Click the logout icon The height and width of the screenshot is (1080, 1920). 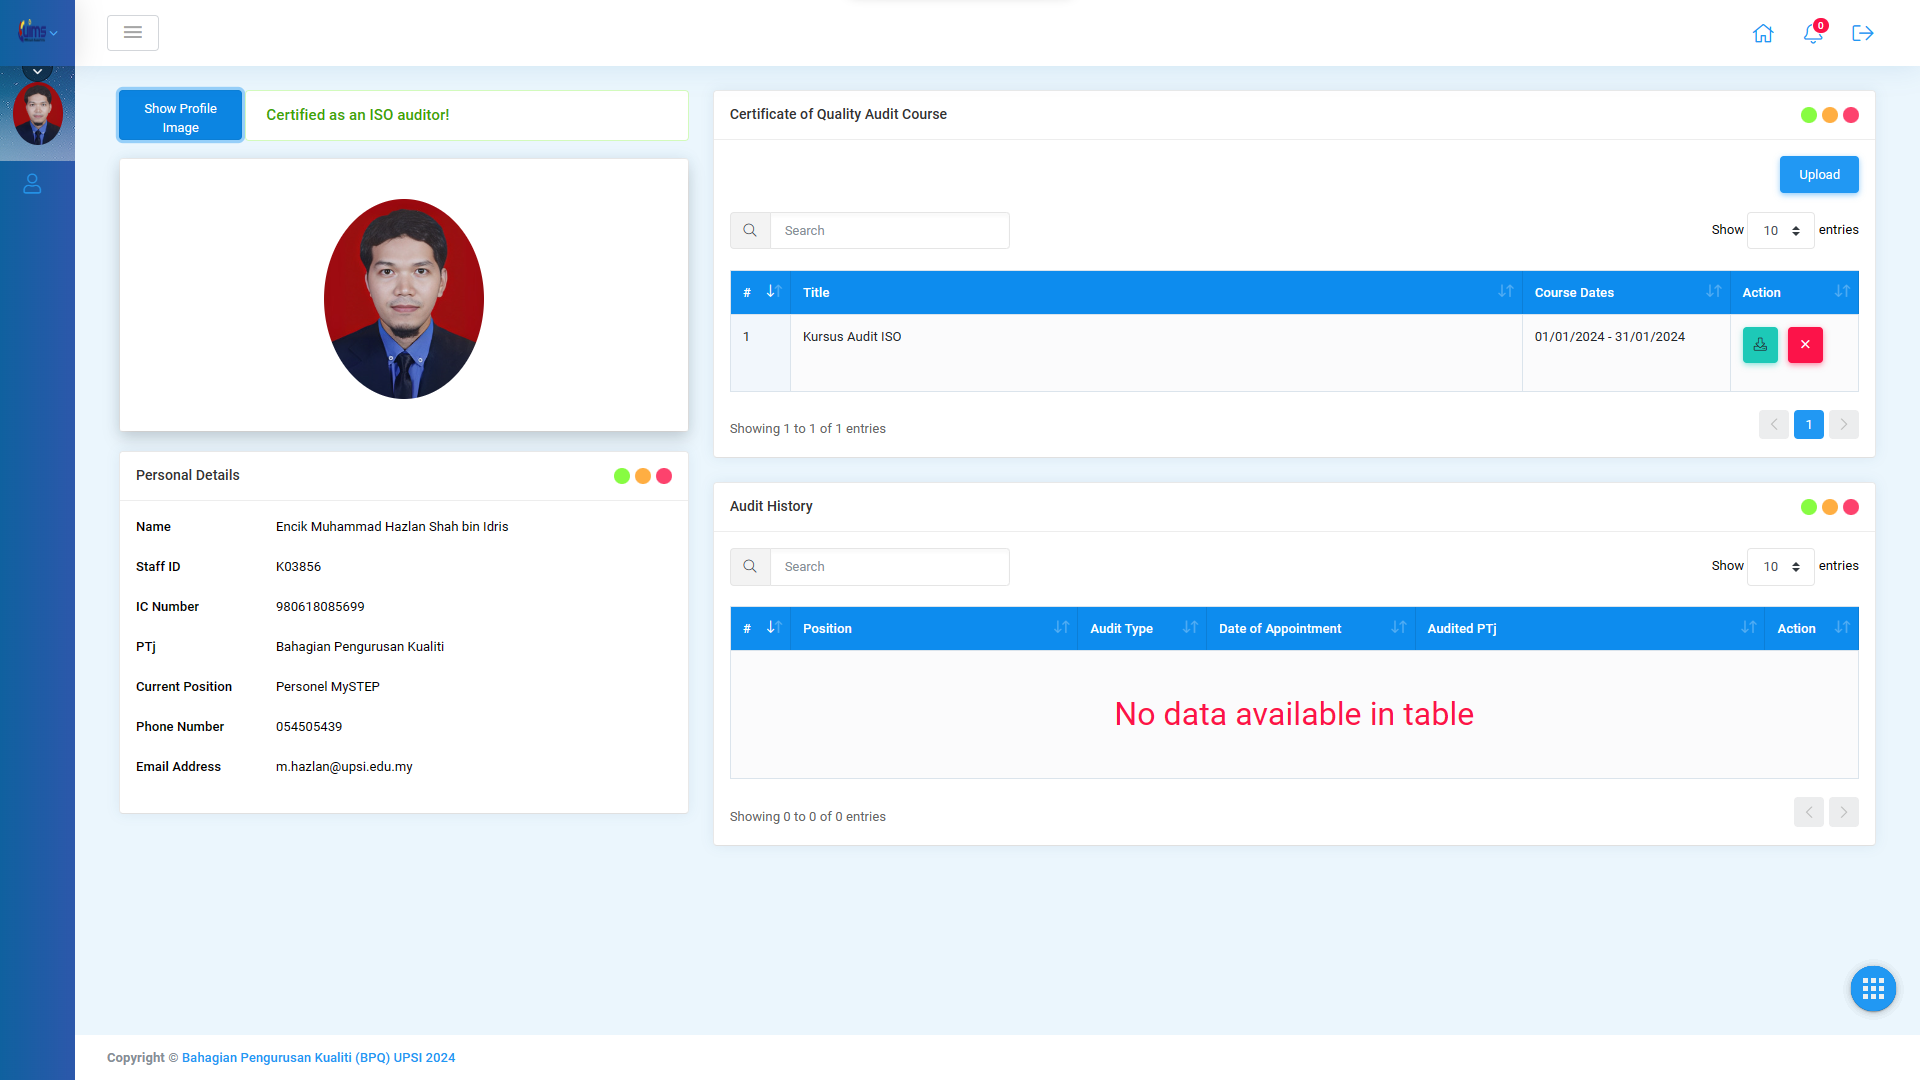(1862, 33)
